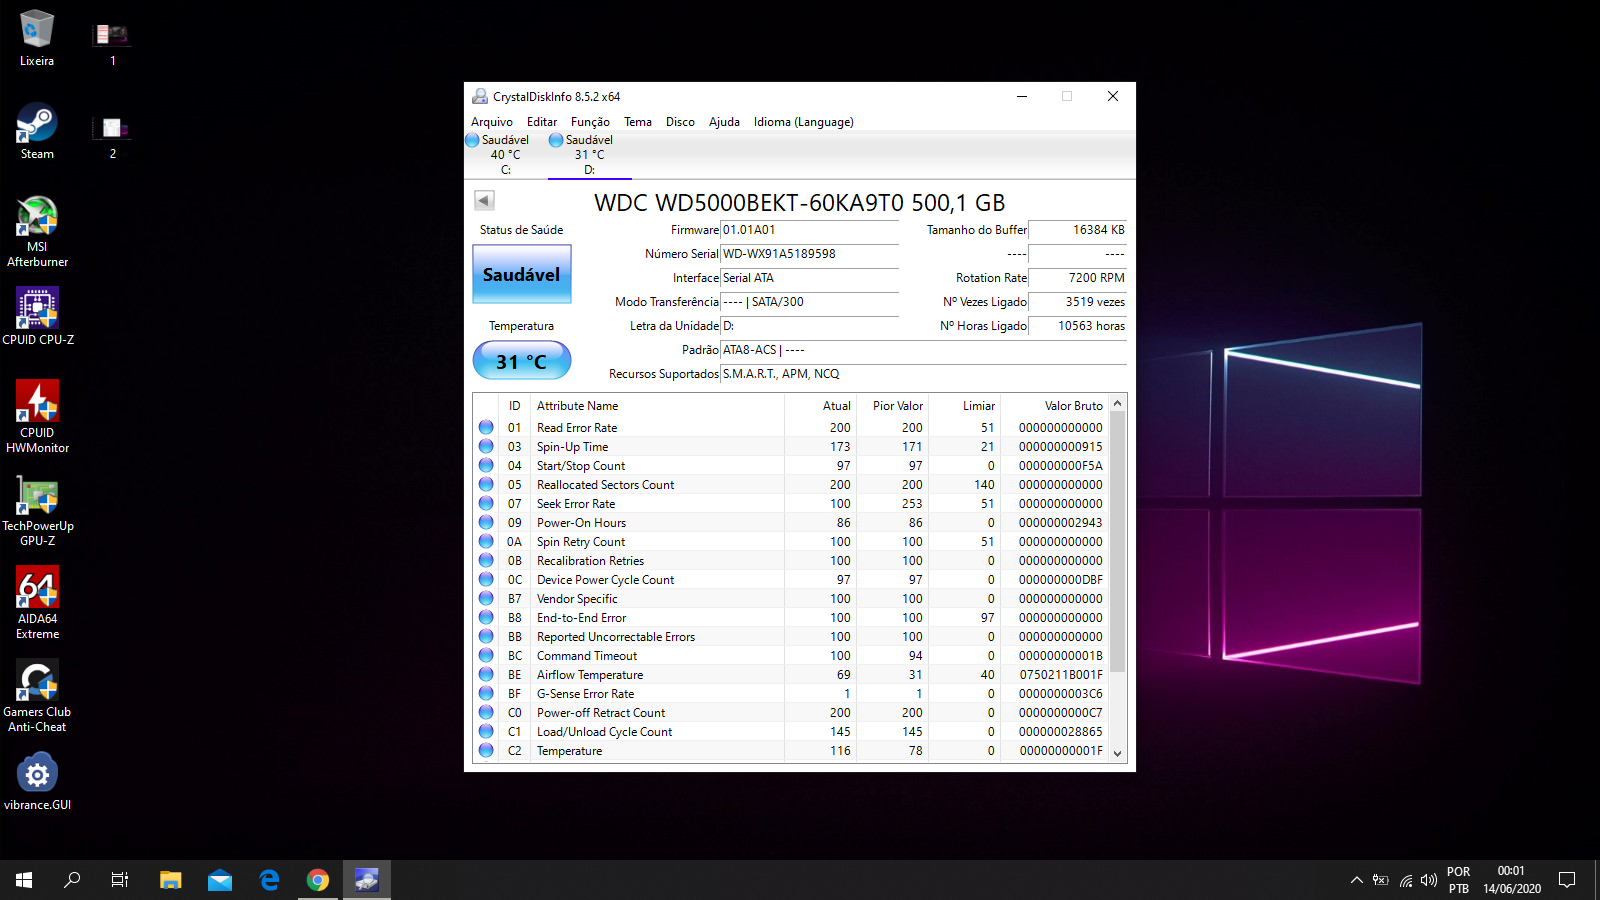Click the Saudável health status button
Image resolution: width=1600 pixels, height=900 pixels.
click(522, 274)
